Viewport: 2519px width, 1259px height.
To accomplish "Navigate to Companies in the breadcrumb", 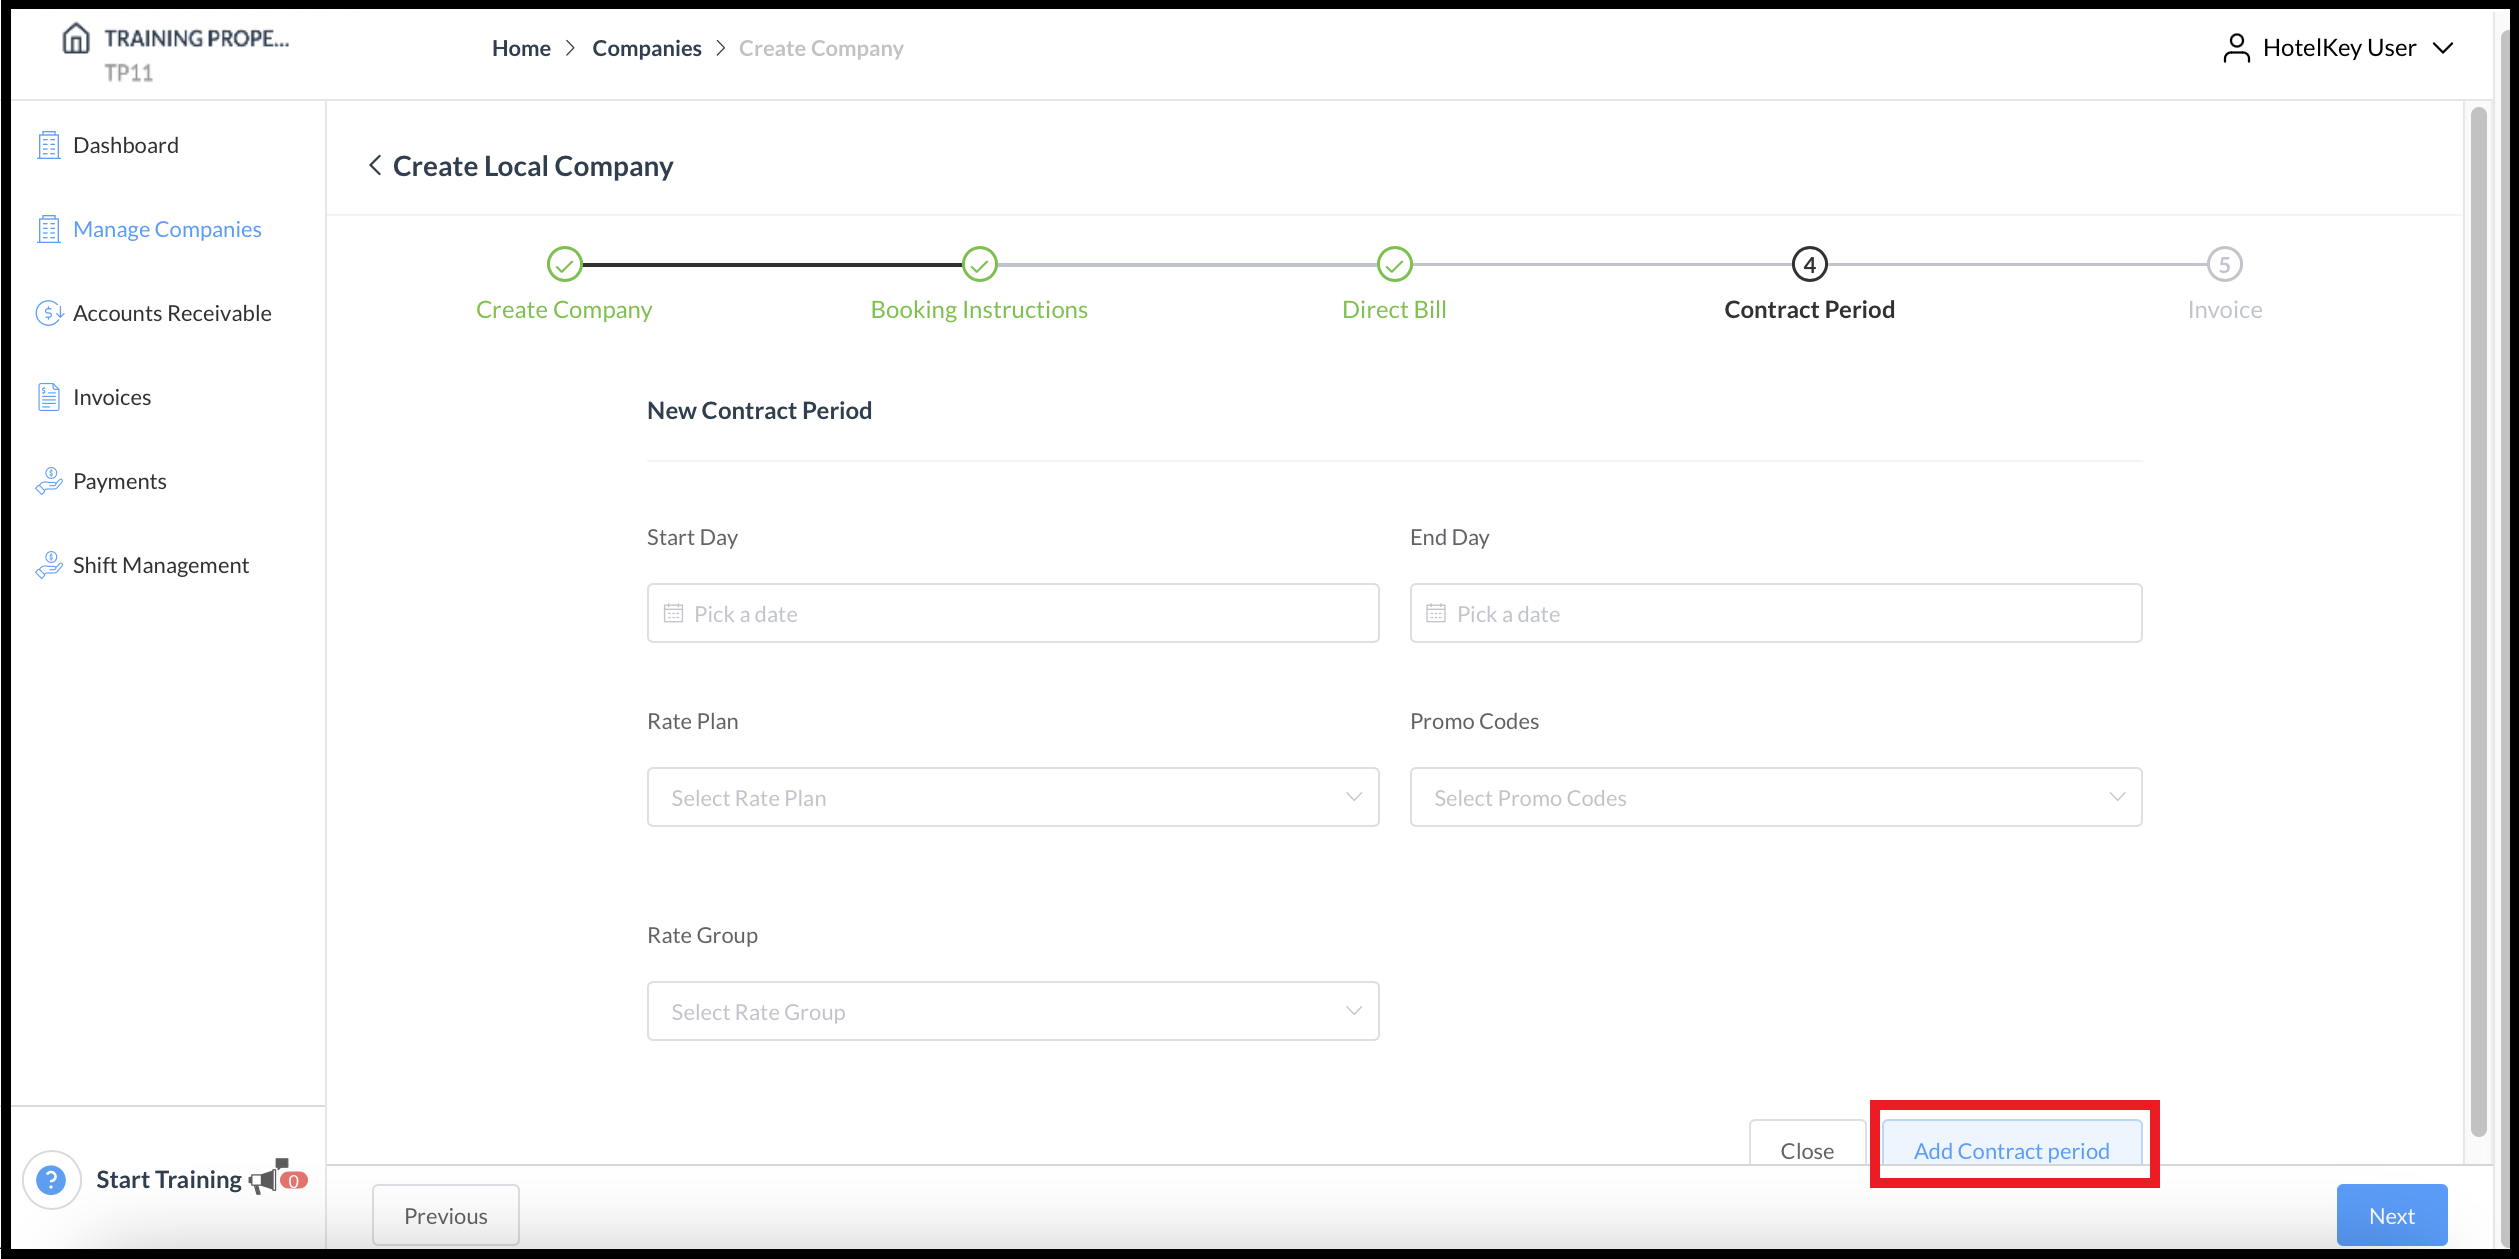I will point(646,47).
